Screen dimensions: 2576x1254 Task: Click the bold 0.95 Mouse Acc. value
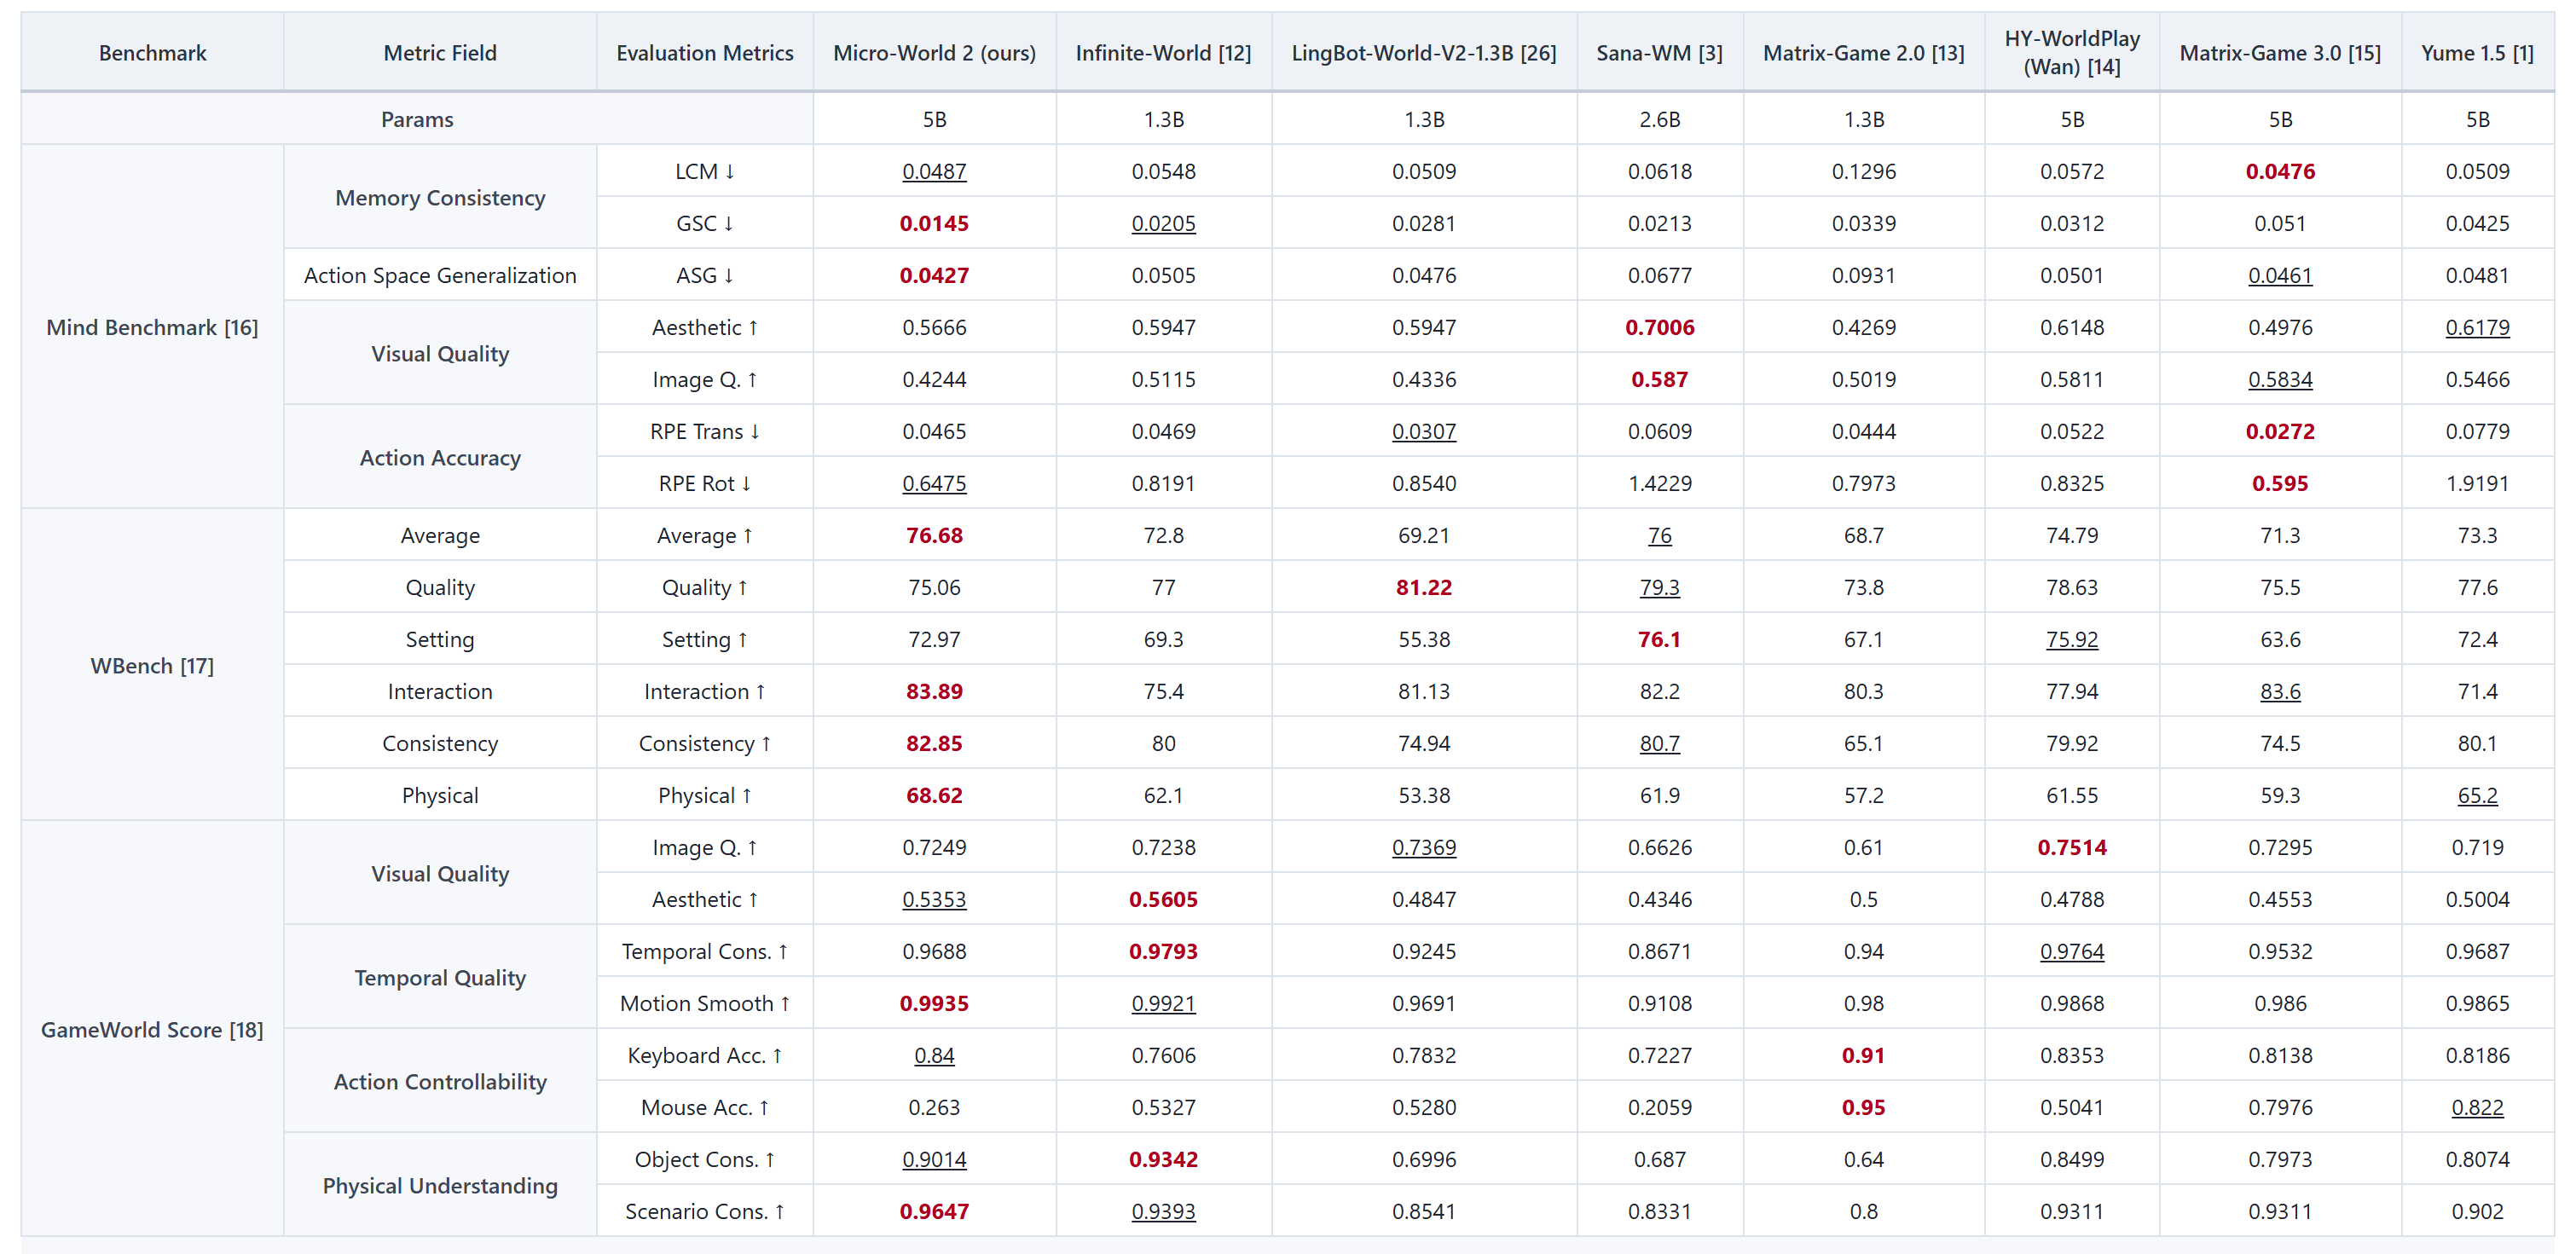1863,1107
